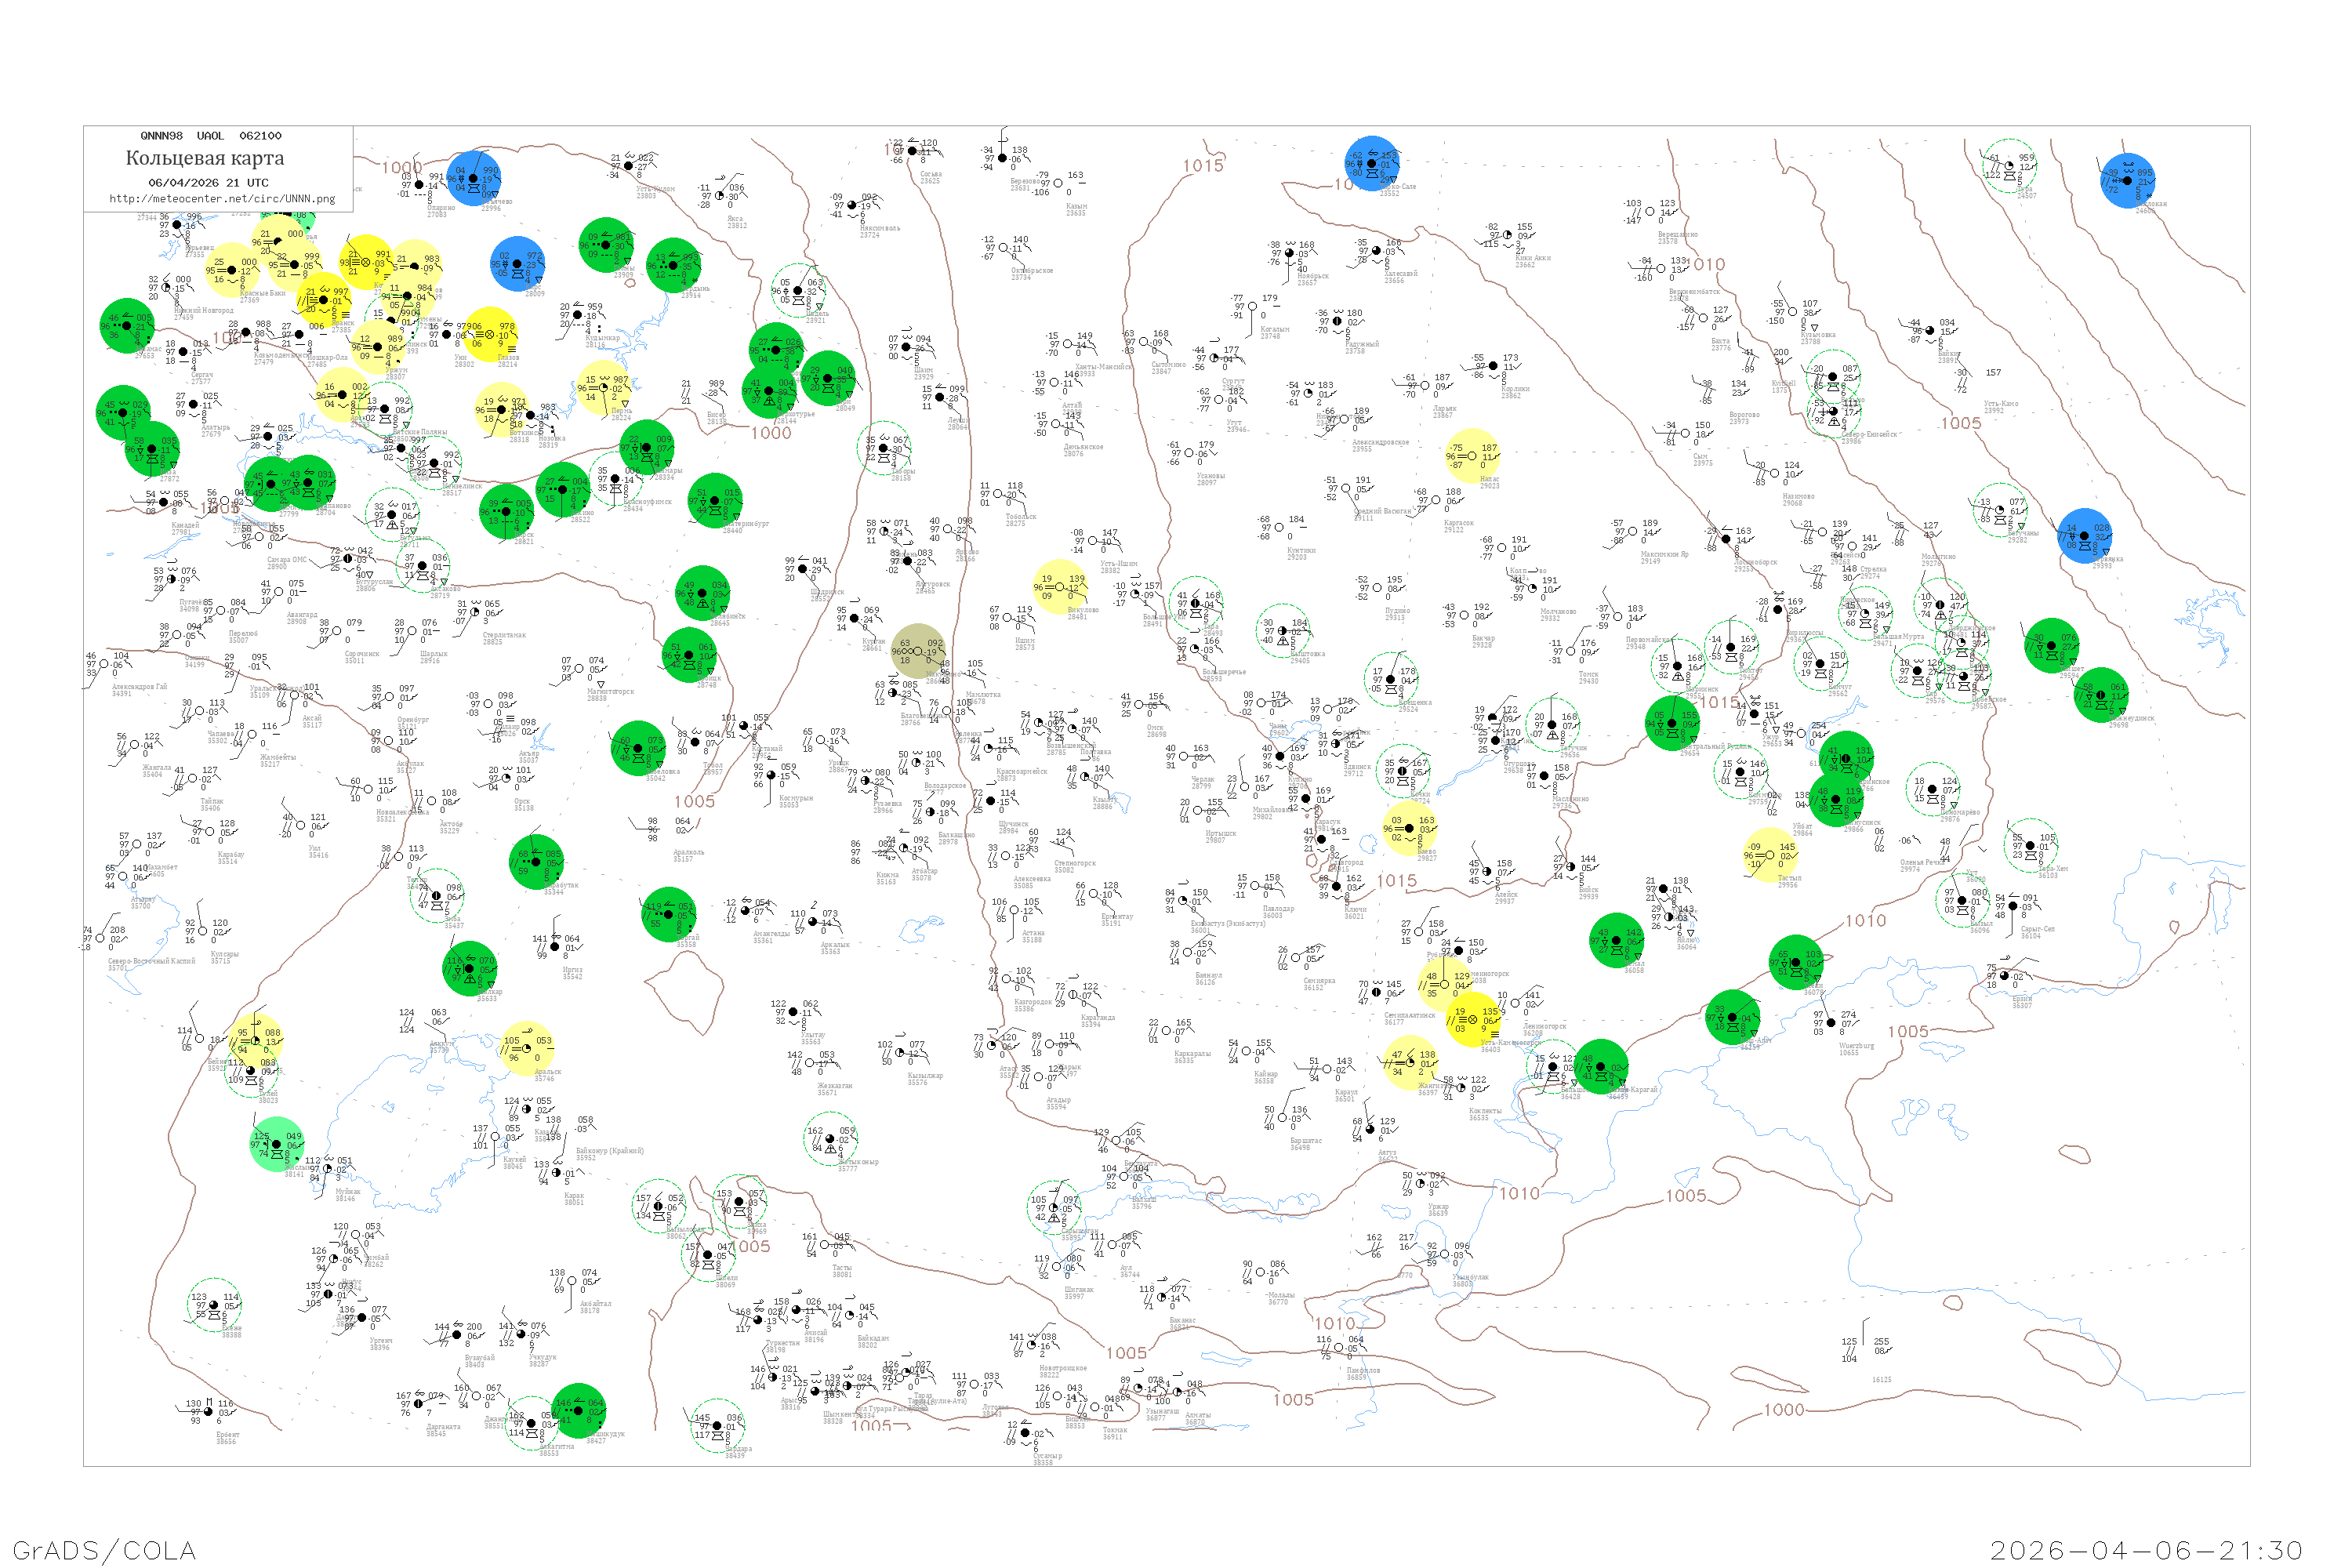Click the green Troitsk station circle
The width and height of the screenshot is (2352, 1568).
click(x=688, y=655)
